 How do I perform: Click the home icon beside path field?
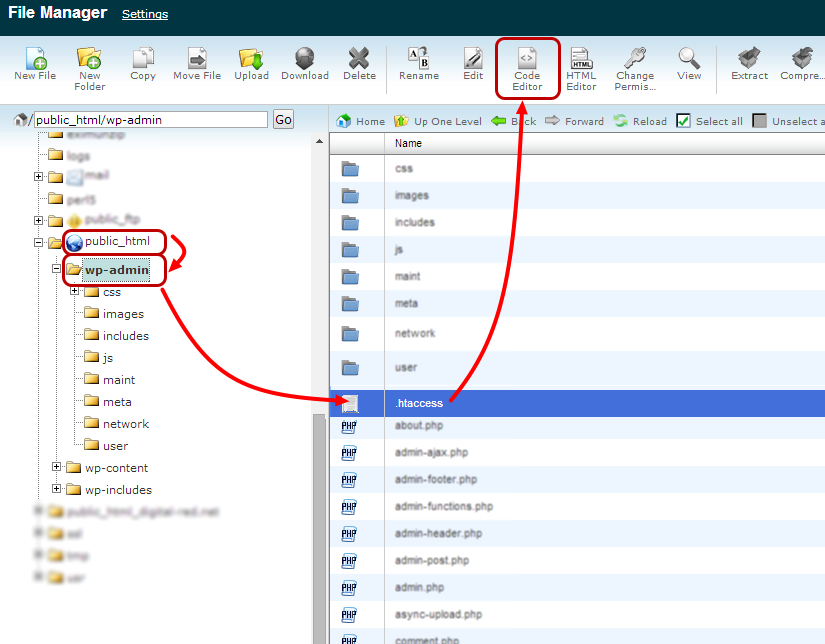click(x=20, y=120)
